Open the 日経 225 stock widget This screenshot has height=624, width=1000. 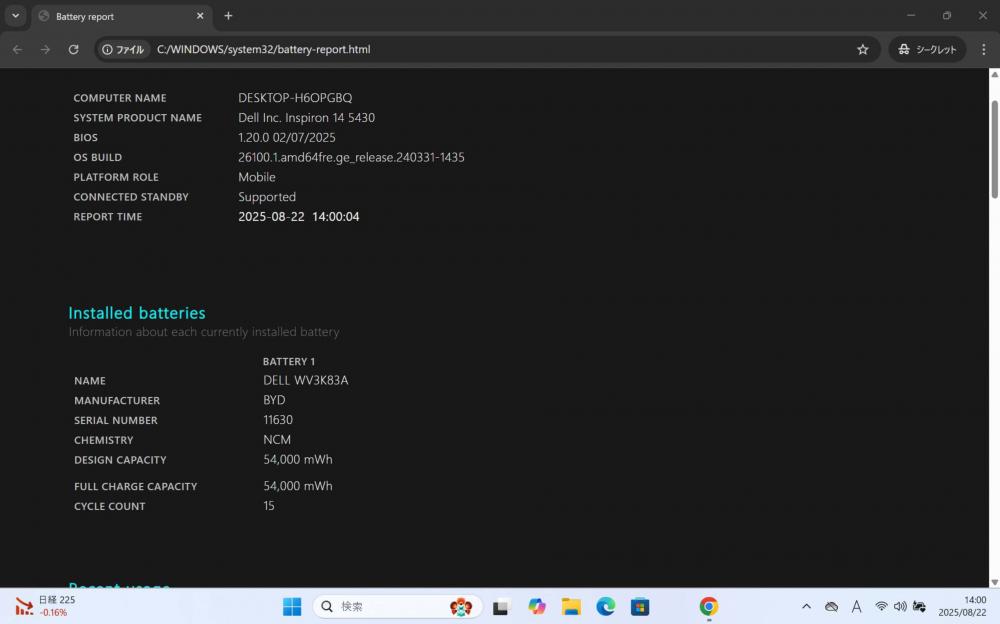pyautogui.click(x=45, y=606)
